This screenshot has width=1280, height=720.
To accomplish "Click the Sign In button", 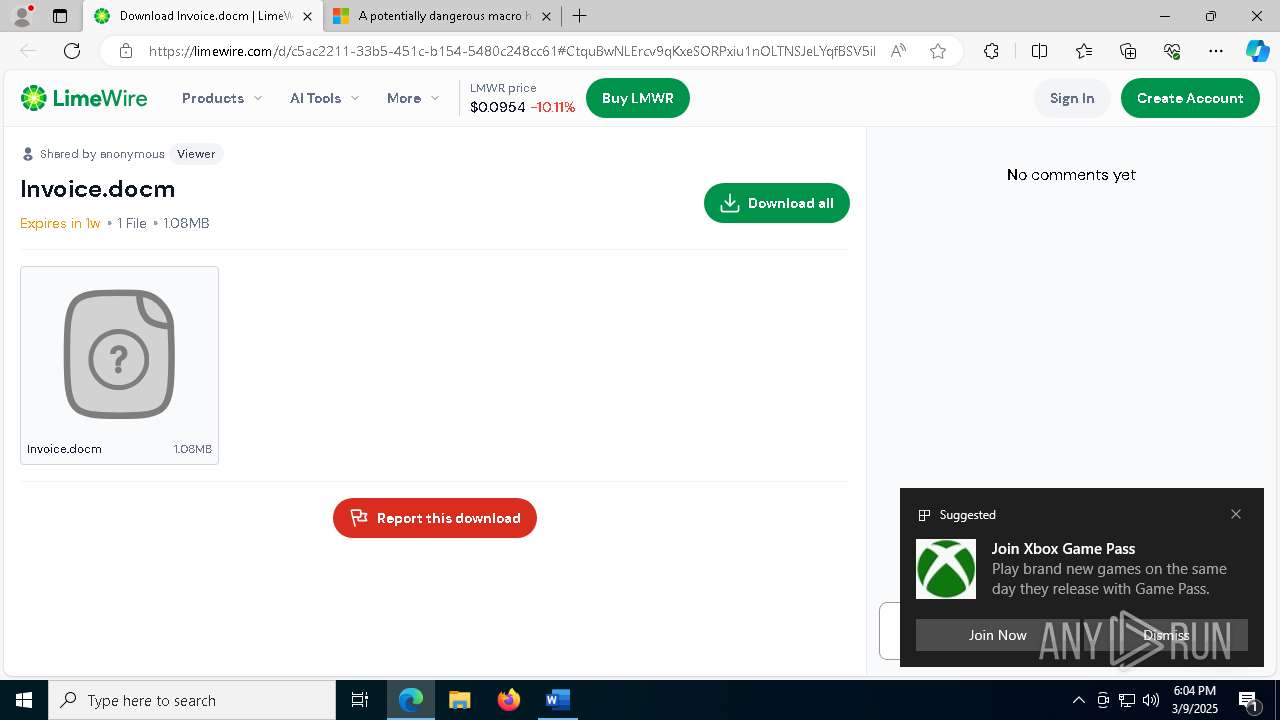I will [1072, 98].
